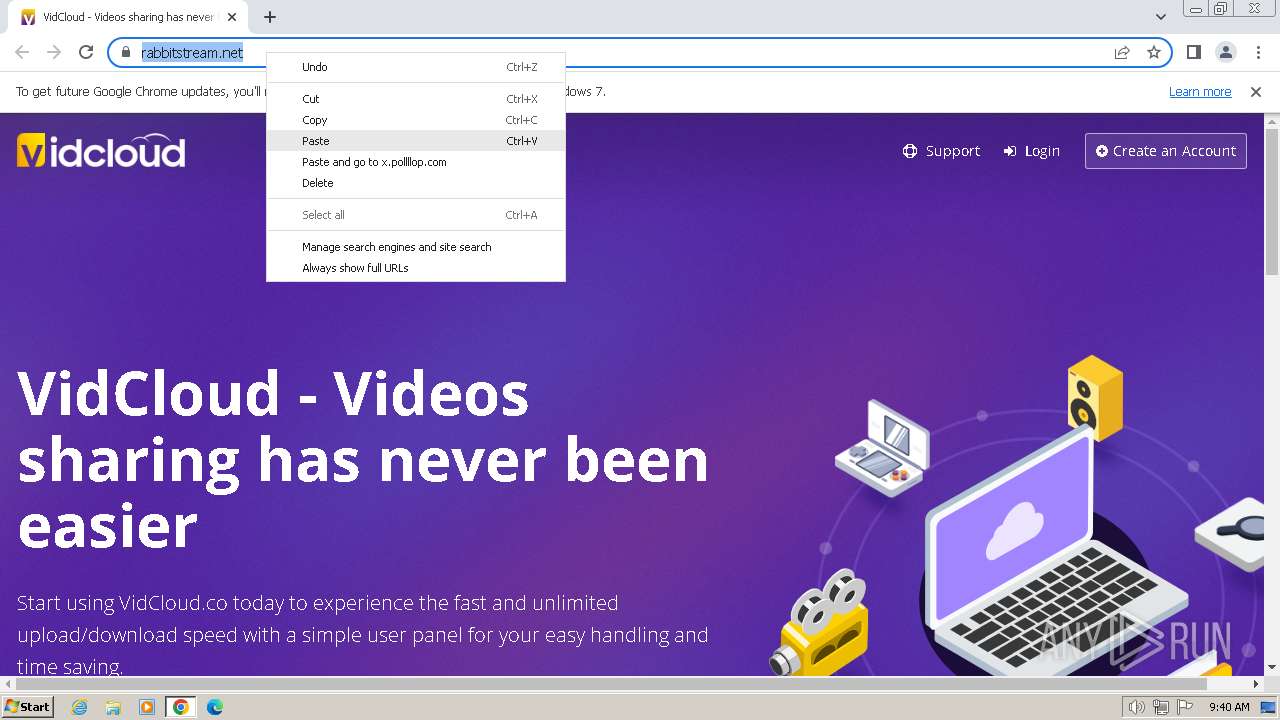The height and width of the screenshot is (720, 1280).
Task: Open Microsoft Edge from the taskbar
Action: pyautogui.click(x=214, y=707)
